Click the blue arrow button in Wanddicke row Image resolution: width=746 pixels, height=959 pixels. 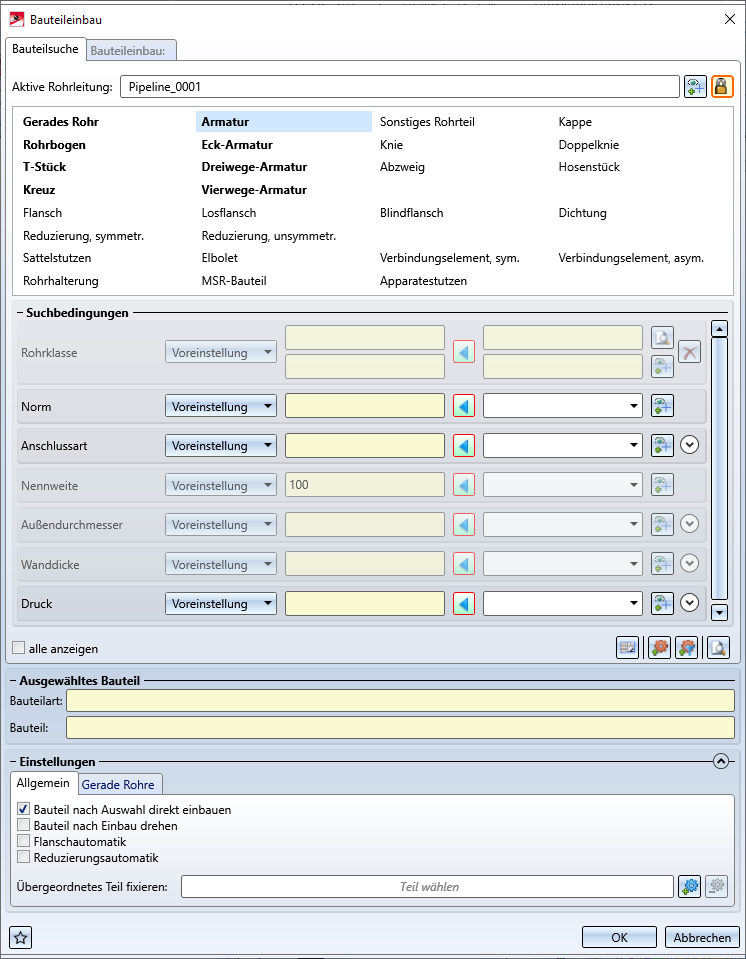click(x=464, y=564)
